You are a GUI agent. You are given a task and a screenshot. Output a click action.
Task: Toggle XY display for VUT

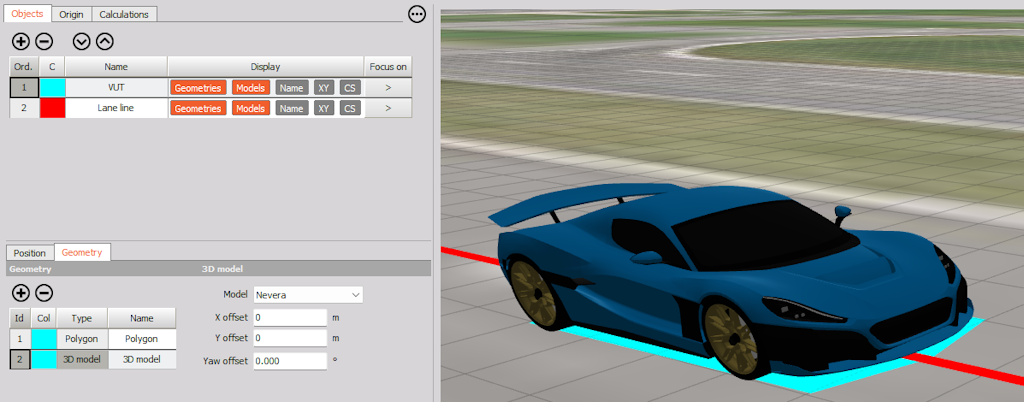pyautogui.click(x=323, y=88)
